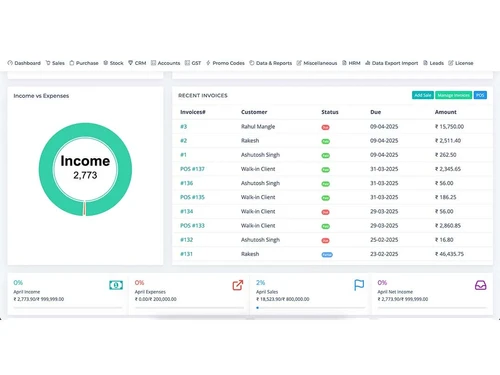Click red status badge for Rahul Mangle
Image resolution: width=500 pixels, height=375 pixels.
[x=325, y=127]
